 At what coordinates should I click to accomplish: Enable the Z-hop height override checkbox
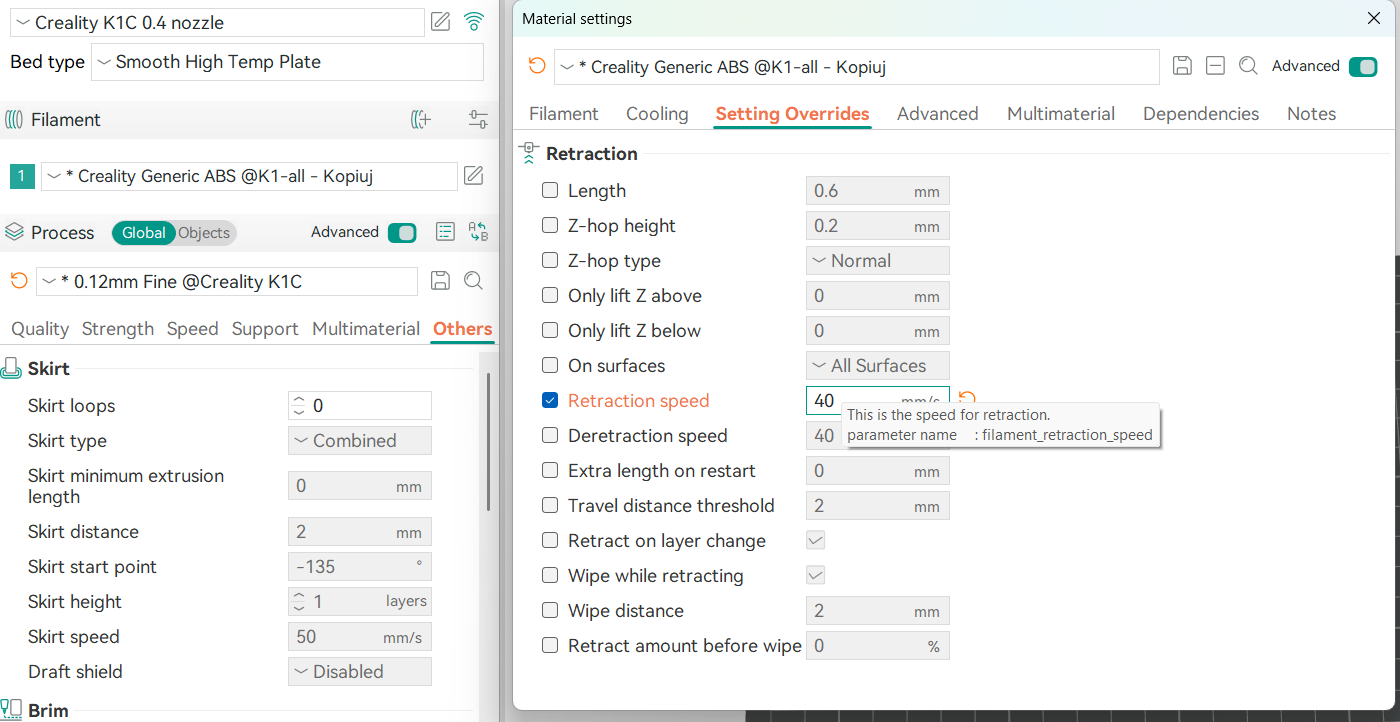pos(550,226)
